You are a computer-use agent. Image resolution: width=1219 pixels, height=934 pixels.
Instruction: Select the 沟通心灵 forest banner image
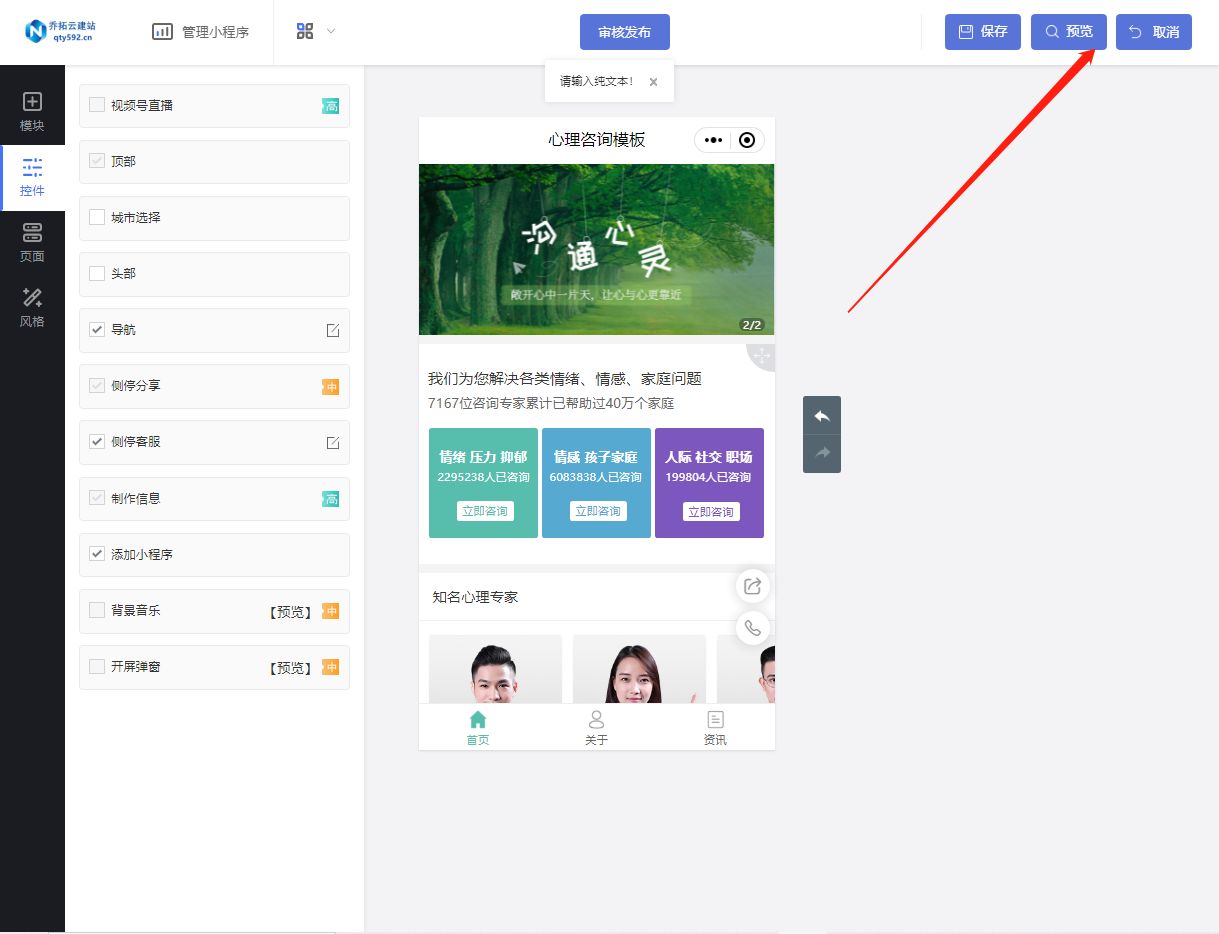pos(597,249)
